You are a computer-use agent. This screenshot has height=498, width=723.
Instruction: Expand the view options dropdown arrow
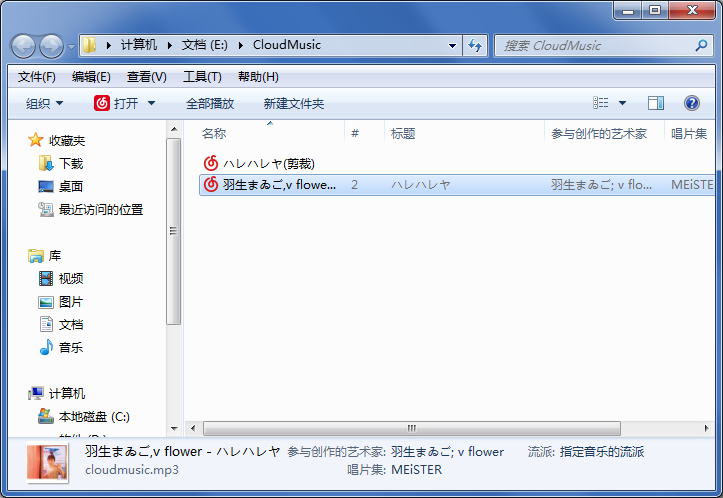[x=622, y=103]
